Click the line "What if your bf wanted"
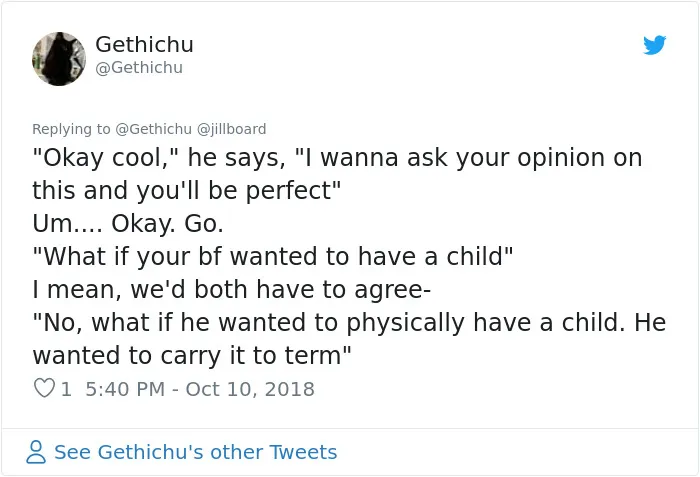This screenshot has height=477, width=700. click(x=272, y=256)
